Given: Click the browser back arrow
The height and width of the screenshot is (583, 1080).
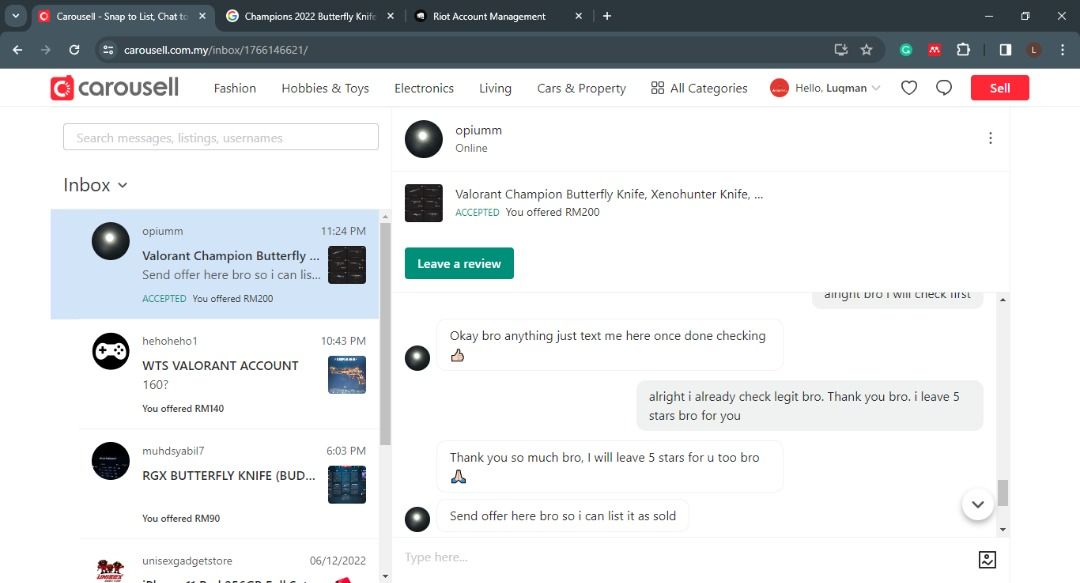Looking at the screenshot, I should point(17,50).
